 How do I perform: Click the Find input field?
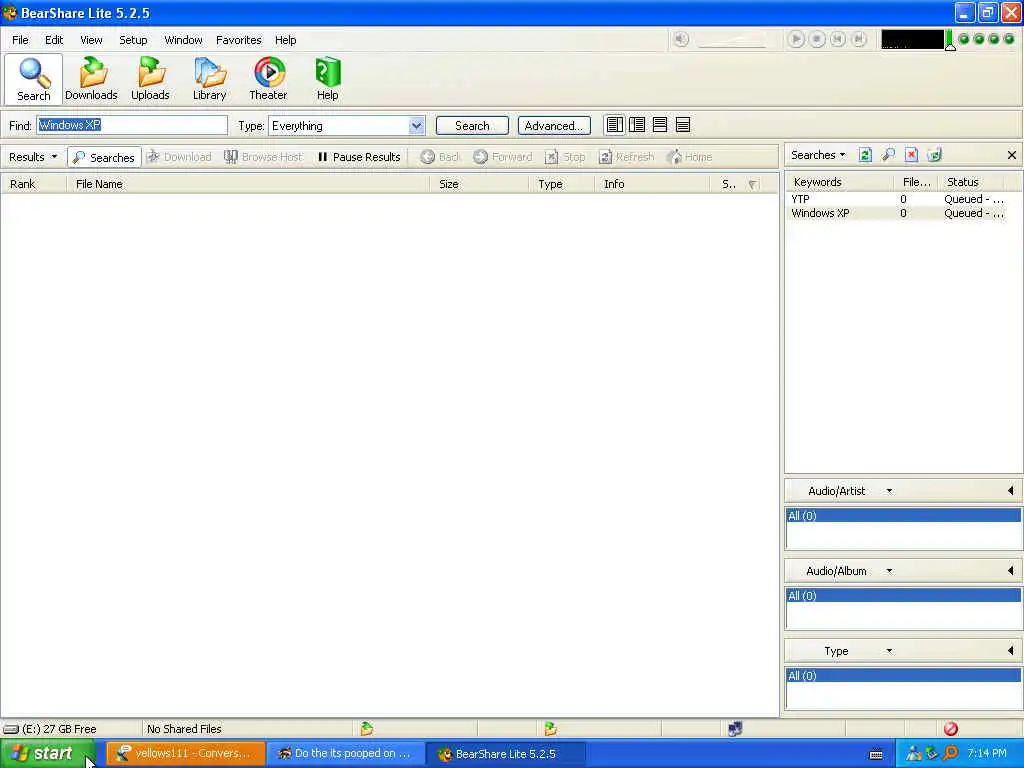(132, 125)
